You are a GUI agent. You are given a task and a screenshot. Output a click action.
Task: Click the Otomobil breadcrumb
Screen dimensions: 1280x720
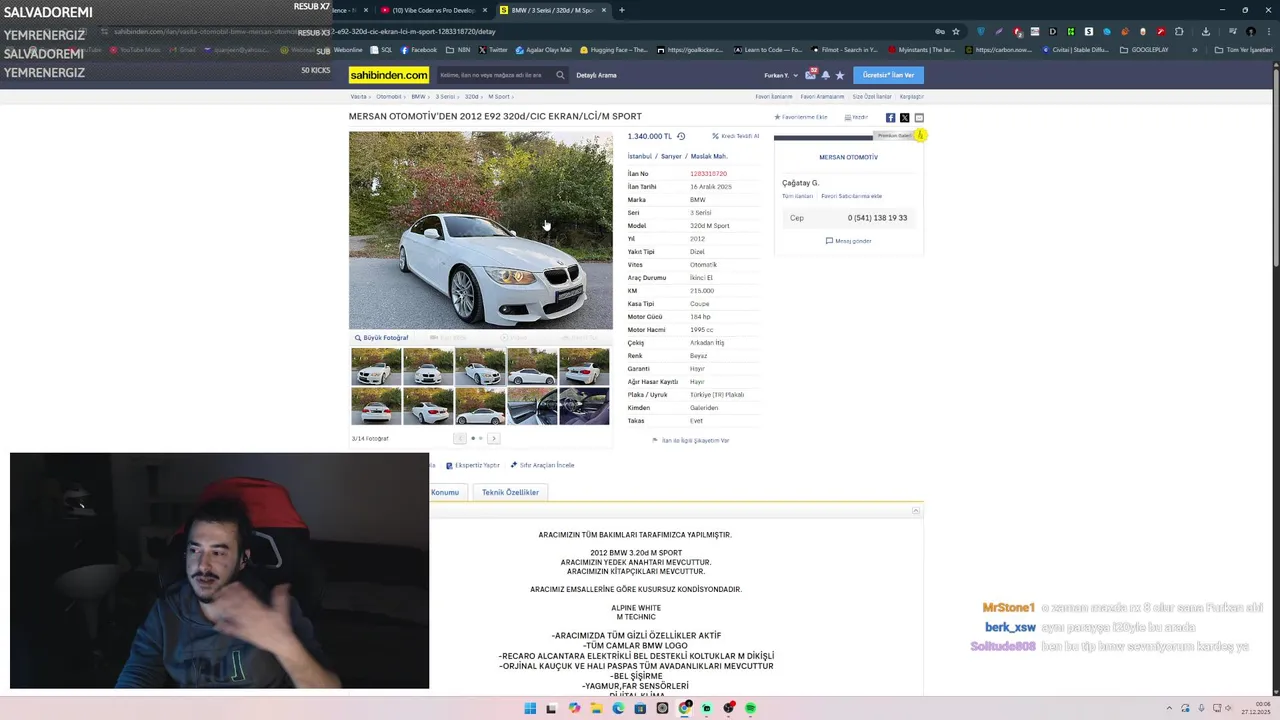(x=389, y=97)
